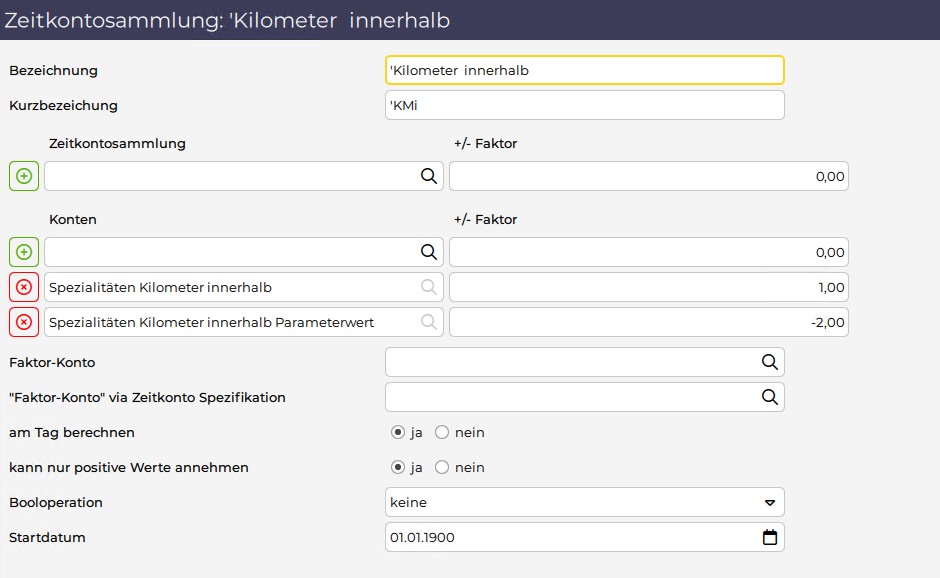This screenshot has height=578, width=940.
Task: Click the search magnifier in Zeitkontosammlung field
Action: coord(429,176)
